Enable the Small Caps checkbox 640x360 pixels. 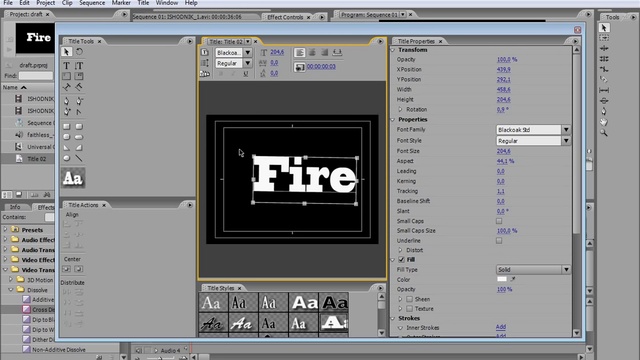tap(499, 221)
